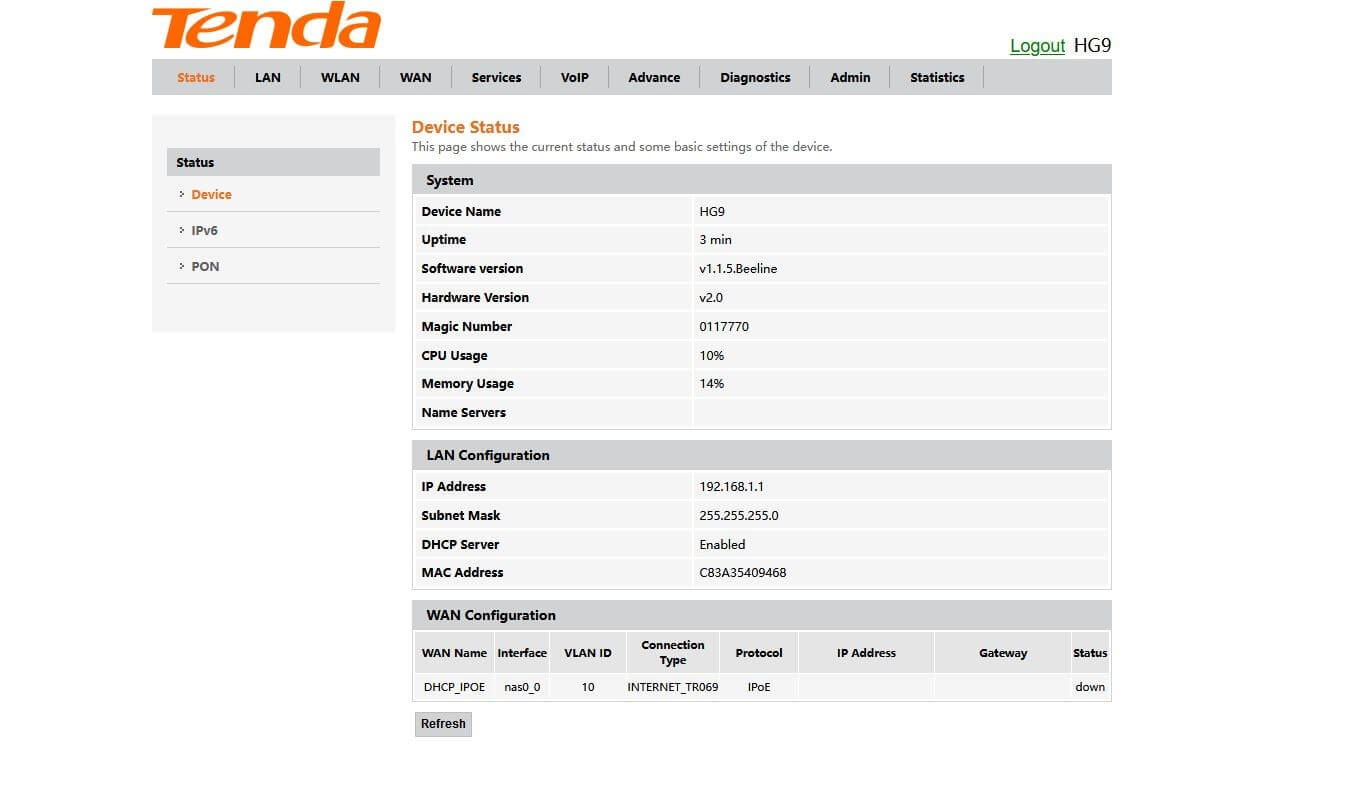The image size is (1349, 785).
Task: Click the Status sidebar header
Action: [x=273, y=162]
